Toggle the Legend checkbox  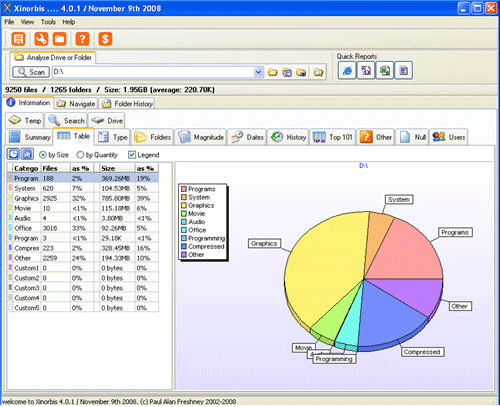click(x=132, y=155)
